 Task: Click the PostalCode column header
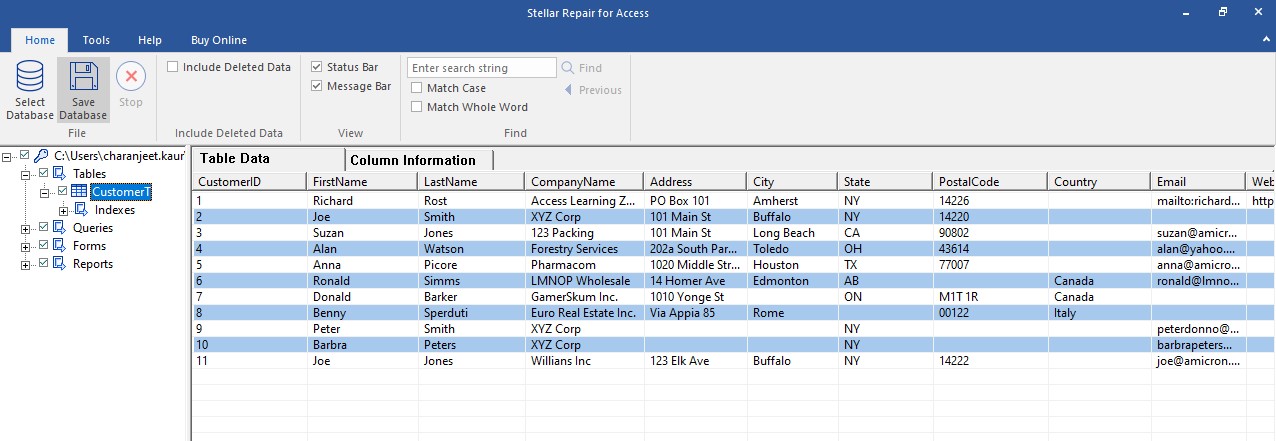990,182
